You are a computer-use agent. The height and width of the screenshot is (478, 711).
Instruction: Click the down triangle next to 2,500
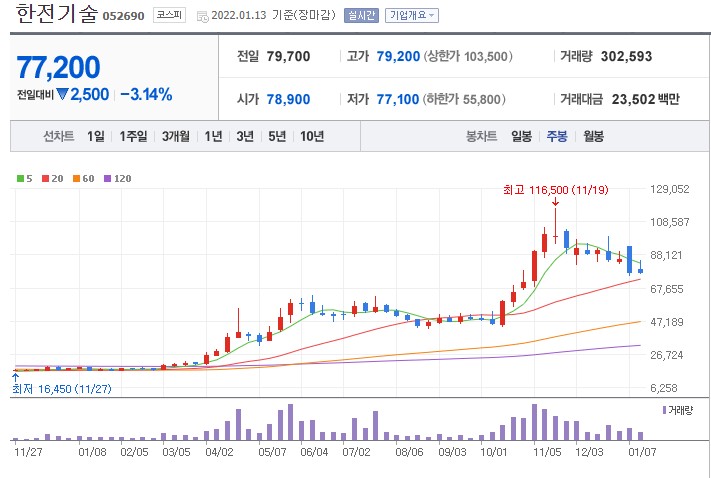pos(62,94)
